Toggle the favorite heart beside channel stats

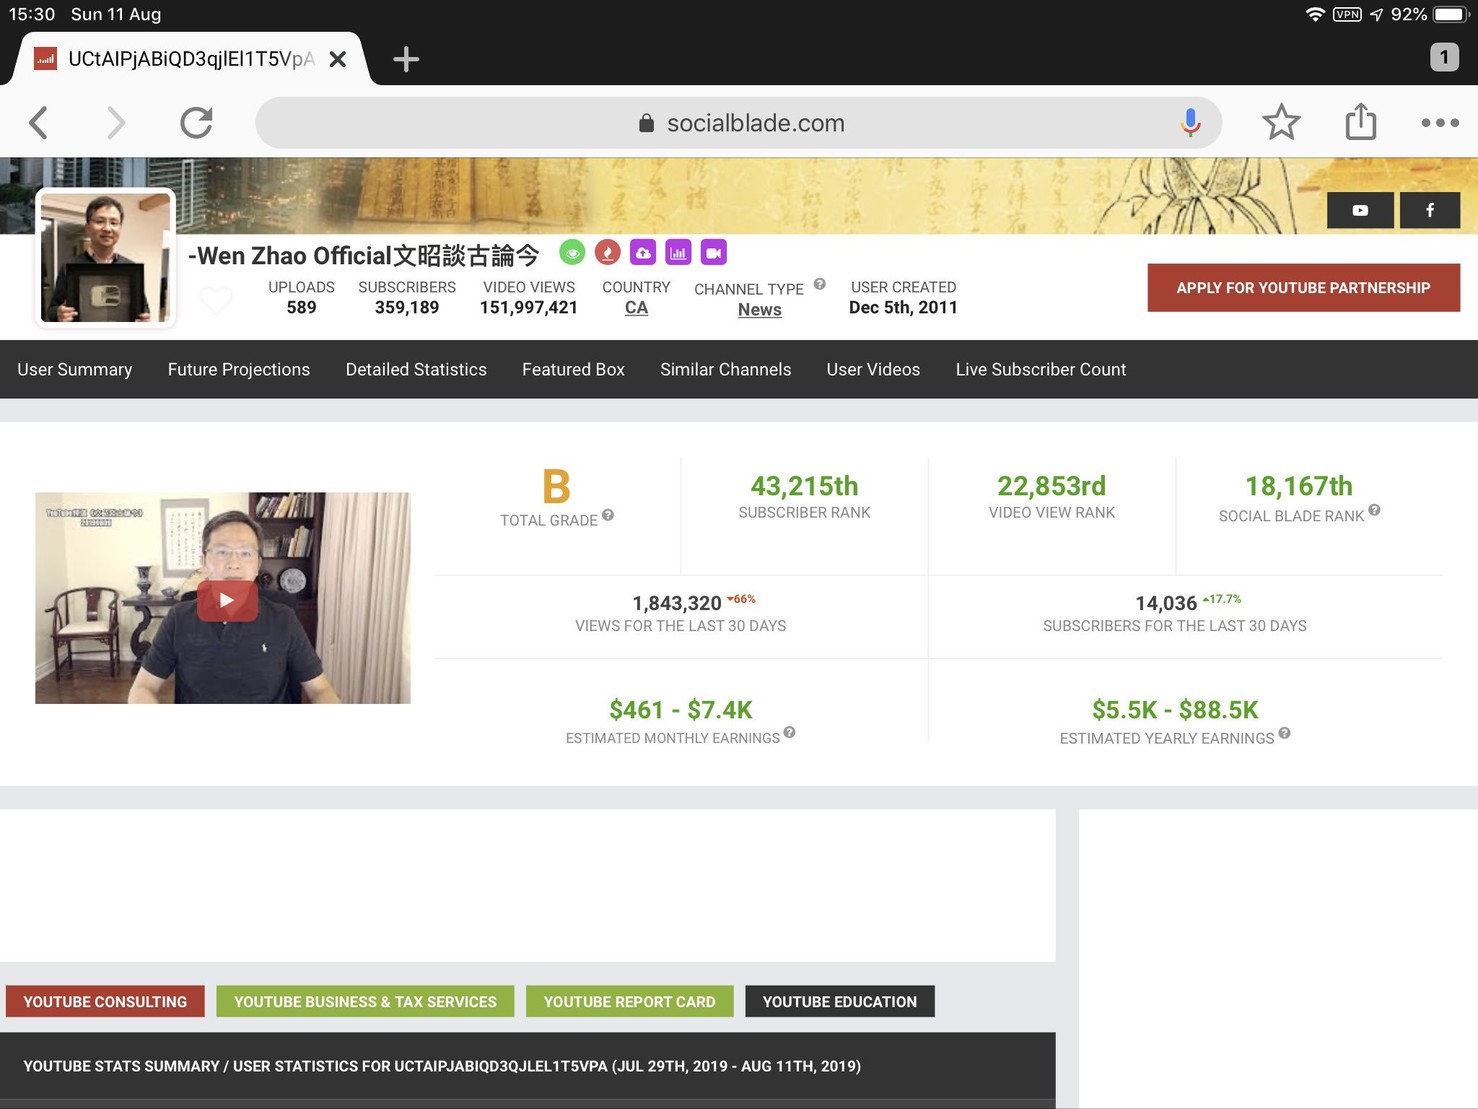pyautogui.click(x=216, y=299)
